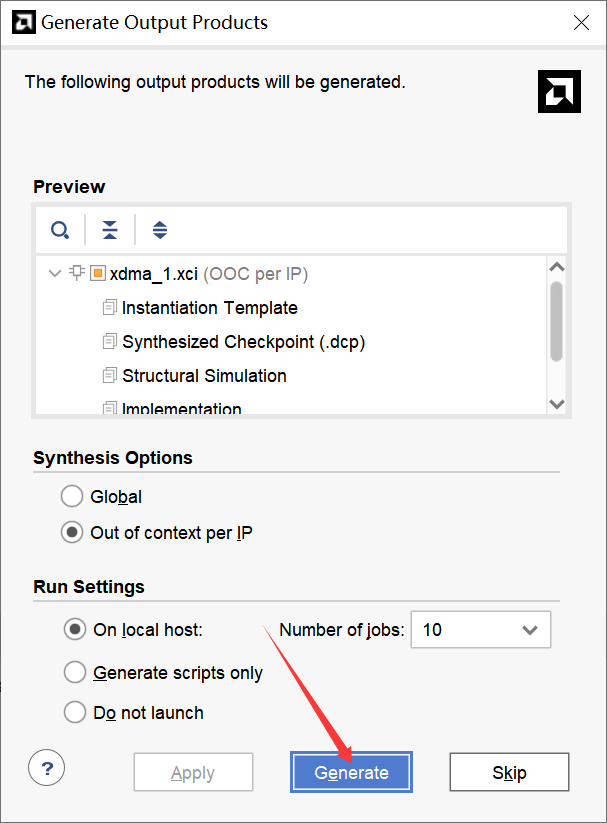
Task: Click the document icon for Synthesized Checkpoint
Action: click(x=109, y=341)
